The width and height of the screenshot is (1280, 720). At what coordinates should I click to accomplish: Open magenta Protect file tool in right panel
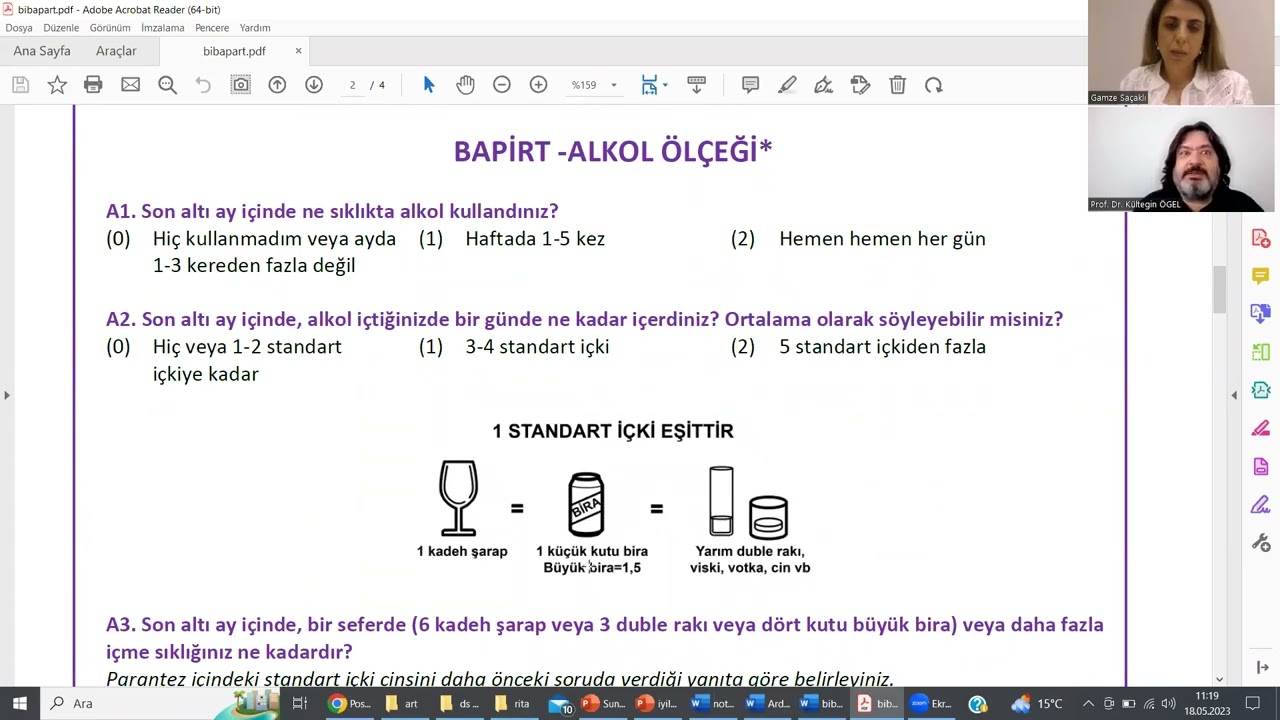(x=1261, y=467)
